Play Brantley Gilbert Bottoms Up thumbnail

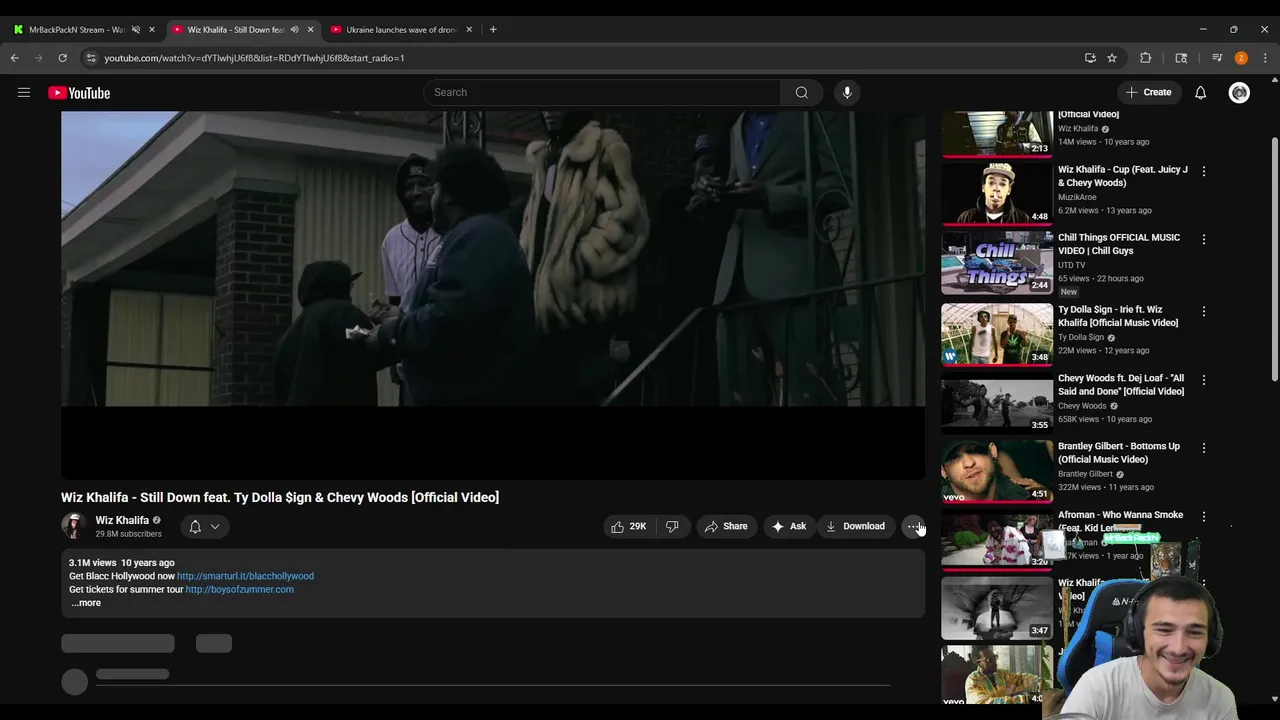[x=997, y=471]
